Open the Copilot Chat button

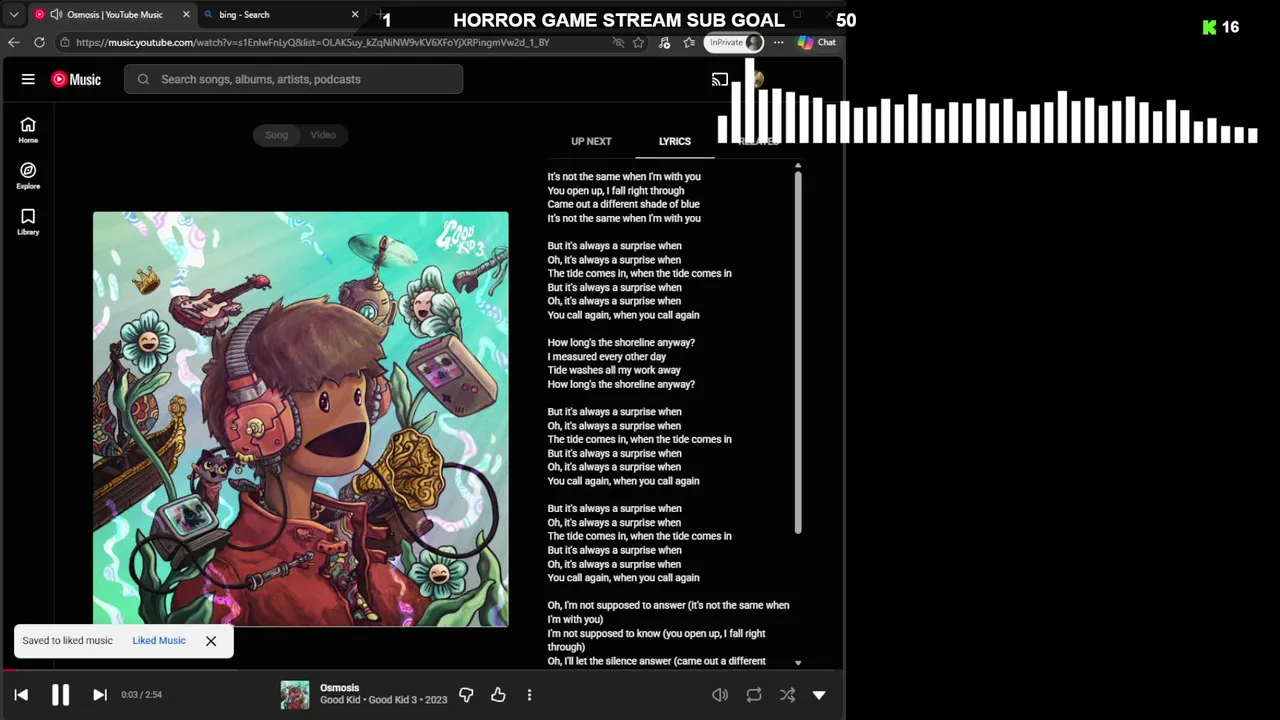pyautogui.click(x=817, y=42)
